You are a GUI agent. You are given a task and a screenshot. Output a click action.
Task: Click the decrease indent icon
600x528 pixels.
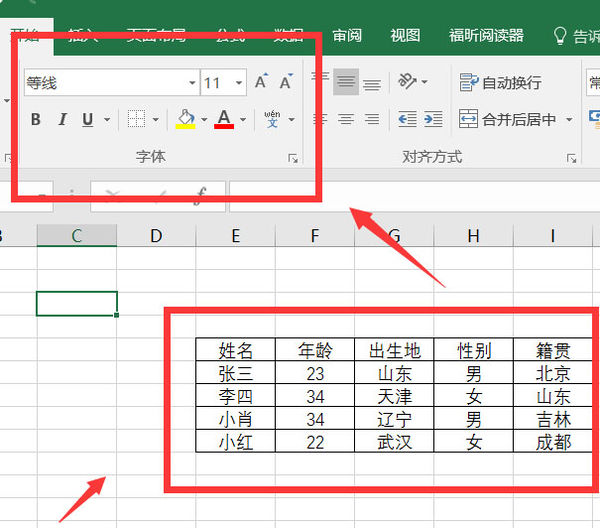point(407,120)
